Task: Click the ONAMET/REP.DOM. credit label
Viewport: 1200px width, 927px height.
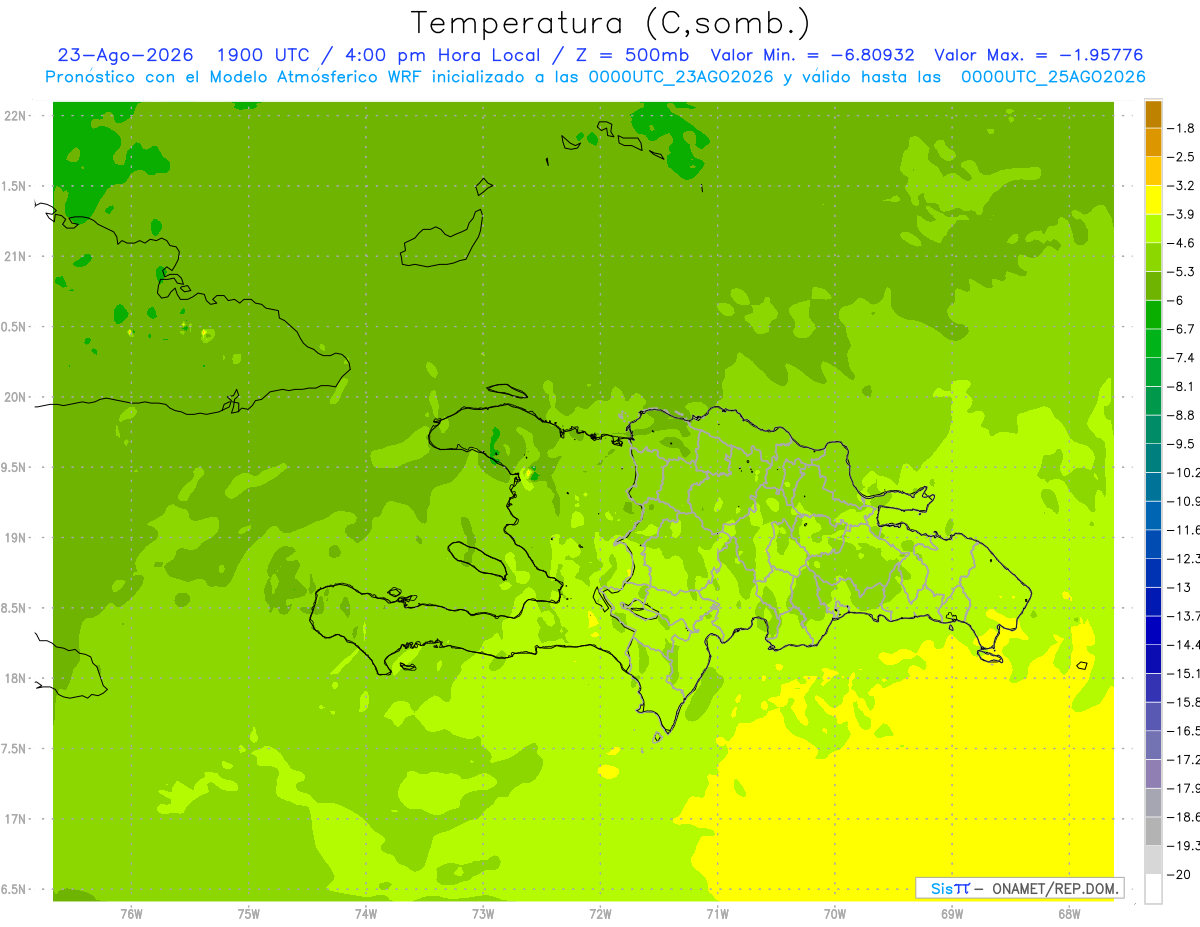Action: [x=1054, y=888]
